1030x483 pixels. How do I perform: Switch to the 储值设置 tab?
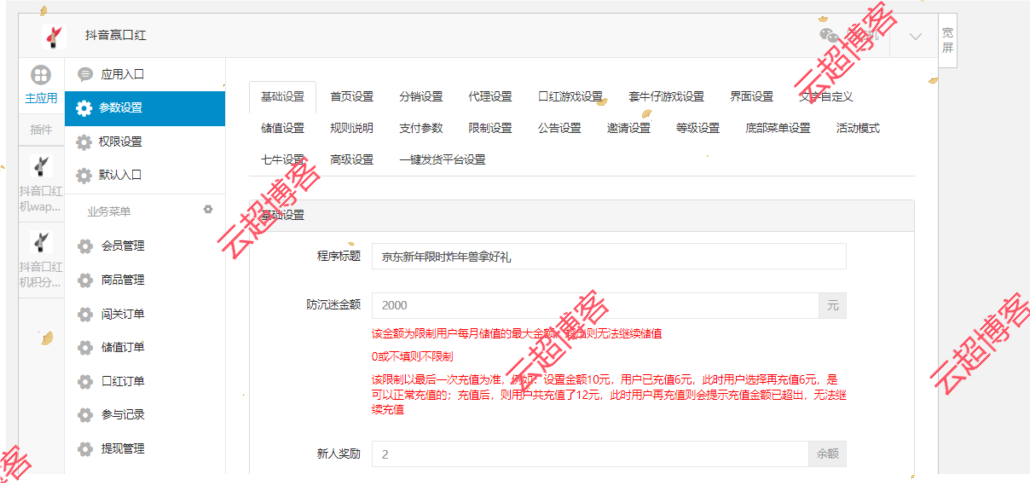coord(282,129)
